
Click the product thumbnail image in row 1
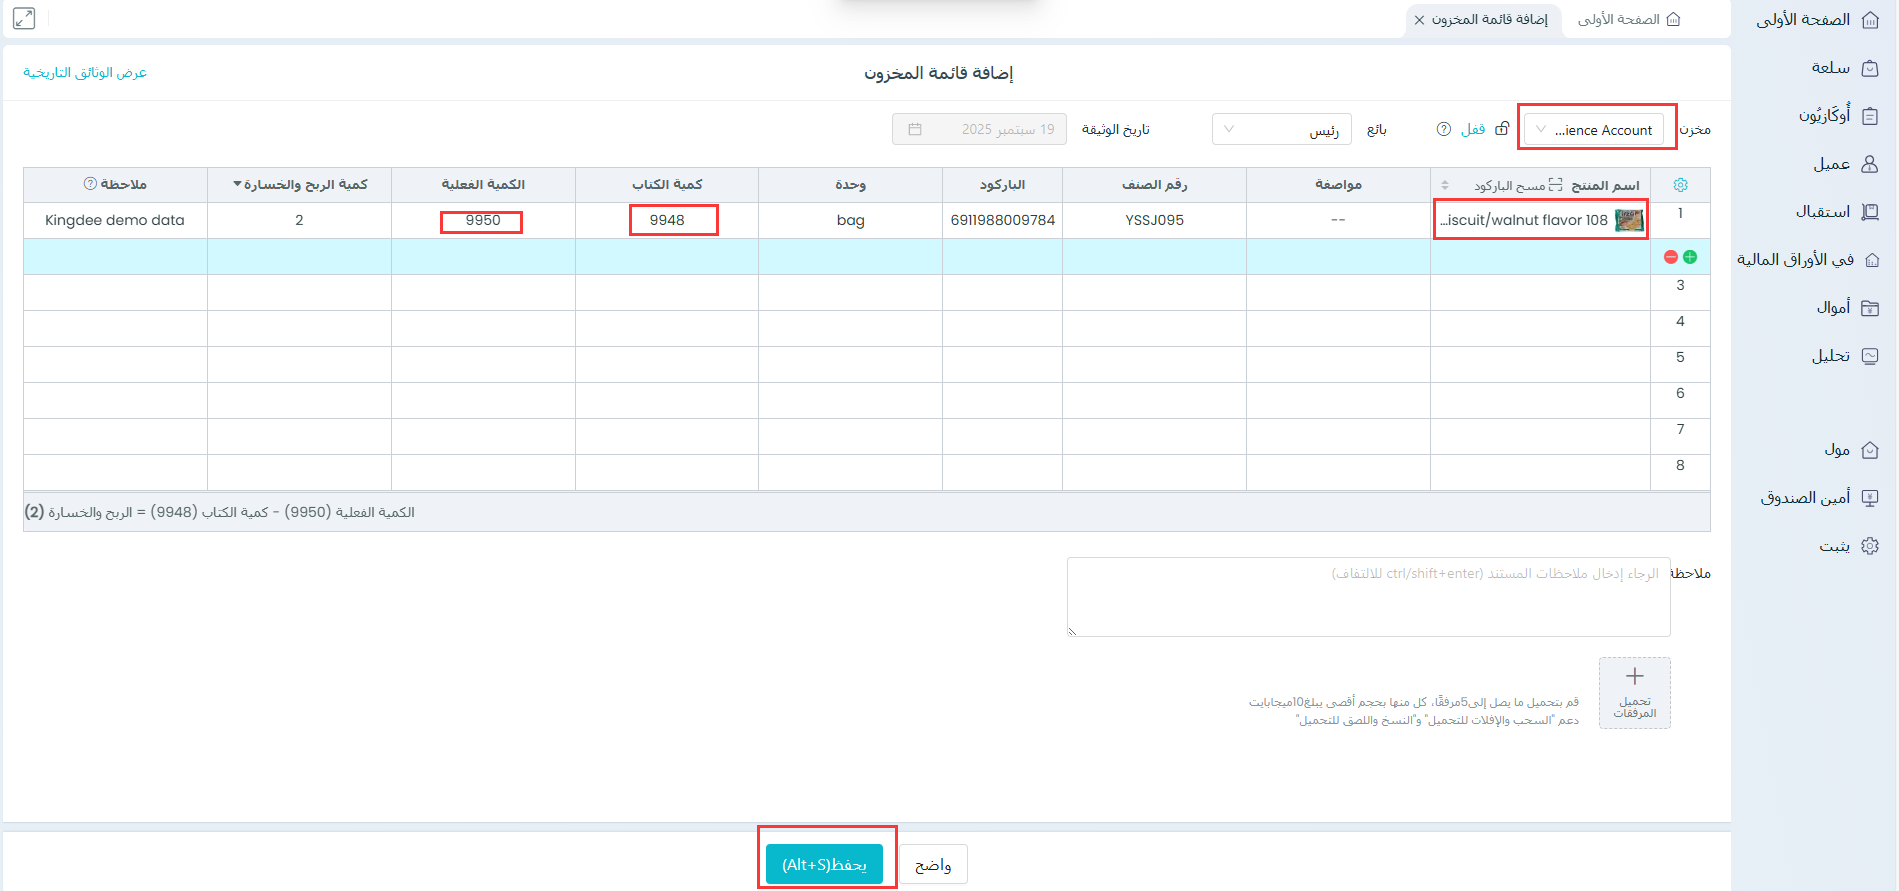(1628, 220)
